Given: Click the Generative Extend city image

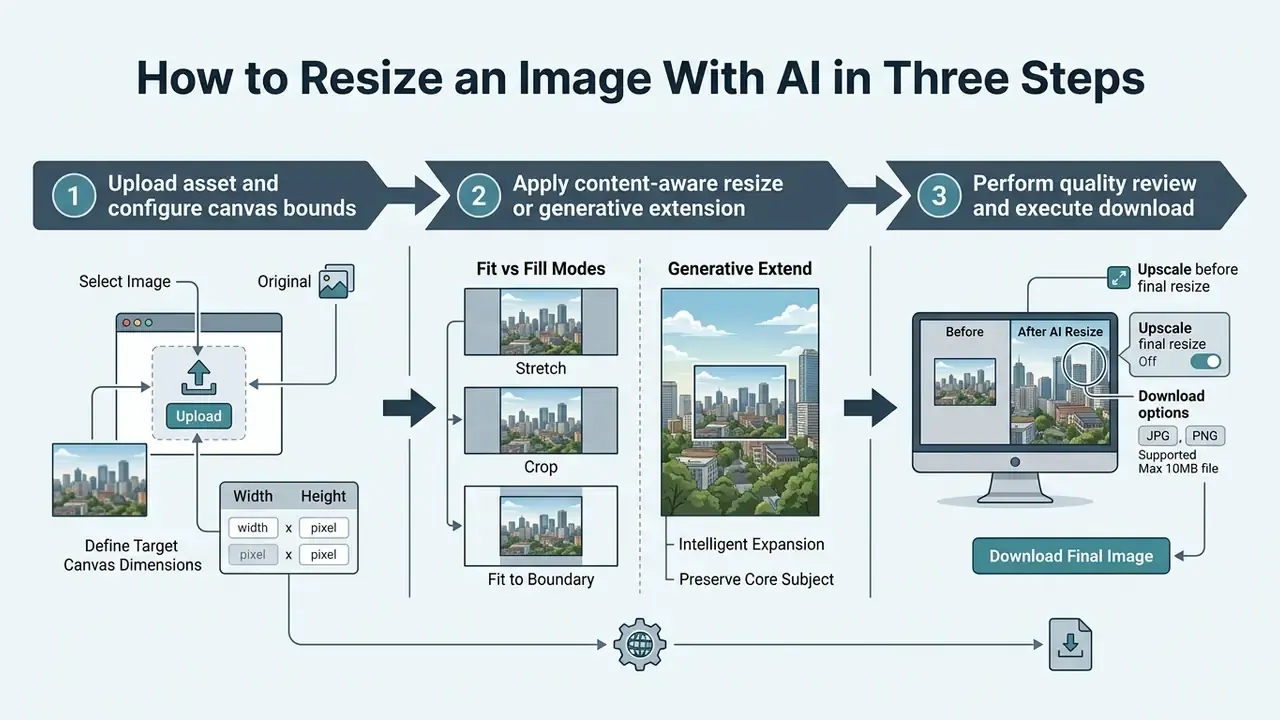Looking at the screenshot, I should pos(740,403).
